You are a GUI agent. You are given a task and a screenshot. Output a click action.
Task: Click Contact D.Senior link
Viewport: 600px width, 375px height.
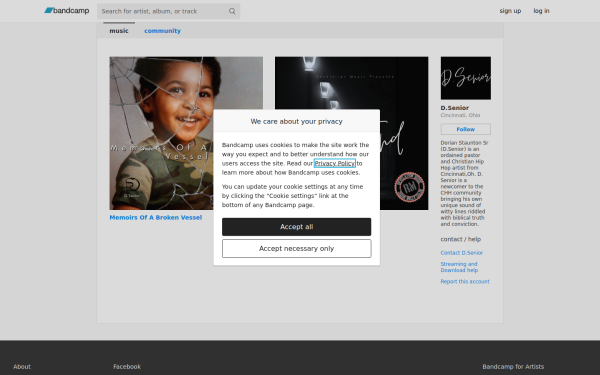click(461, 253)
